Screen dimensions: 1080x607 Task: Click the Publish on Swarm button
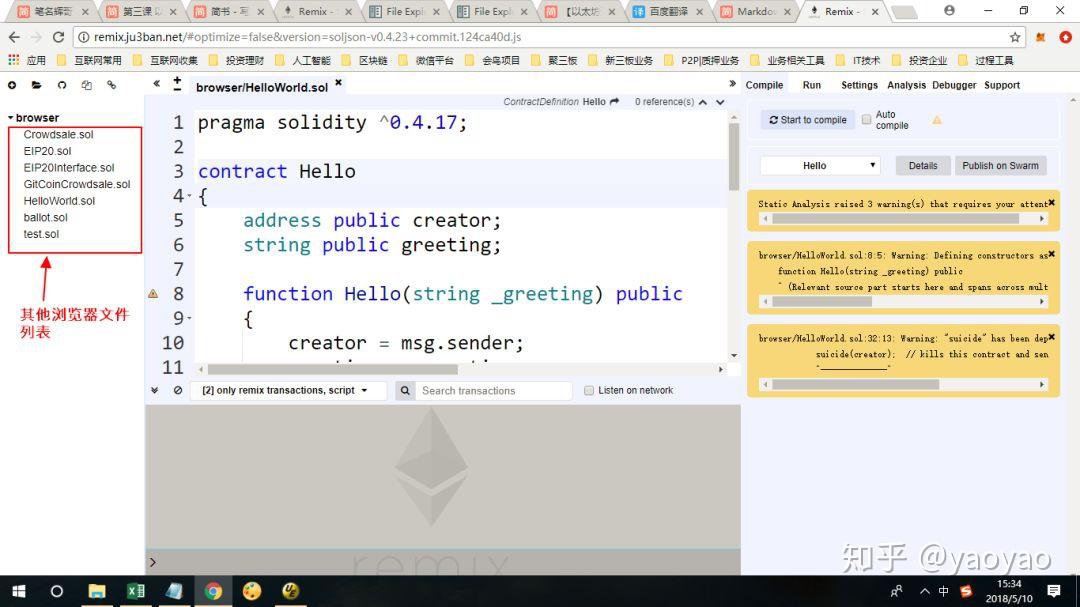point(1000,166)
